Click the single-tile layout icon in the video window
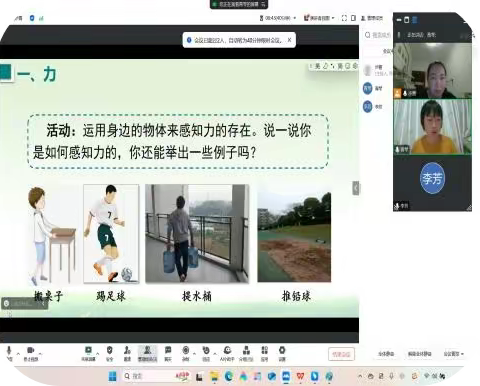This screenshot has height=386, width=480. (x=407, y=20)
